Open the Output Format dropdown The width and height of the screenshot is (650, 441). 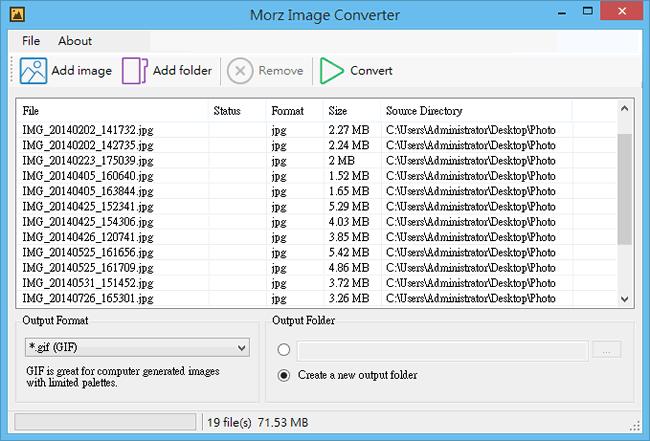point(136,347)
